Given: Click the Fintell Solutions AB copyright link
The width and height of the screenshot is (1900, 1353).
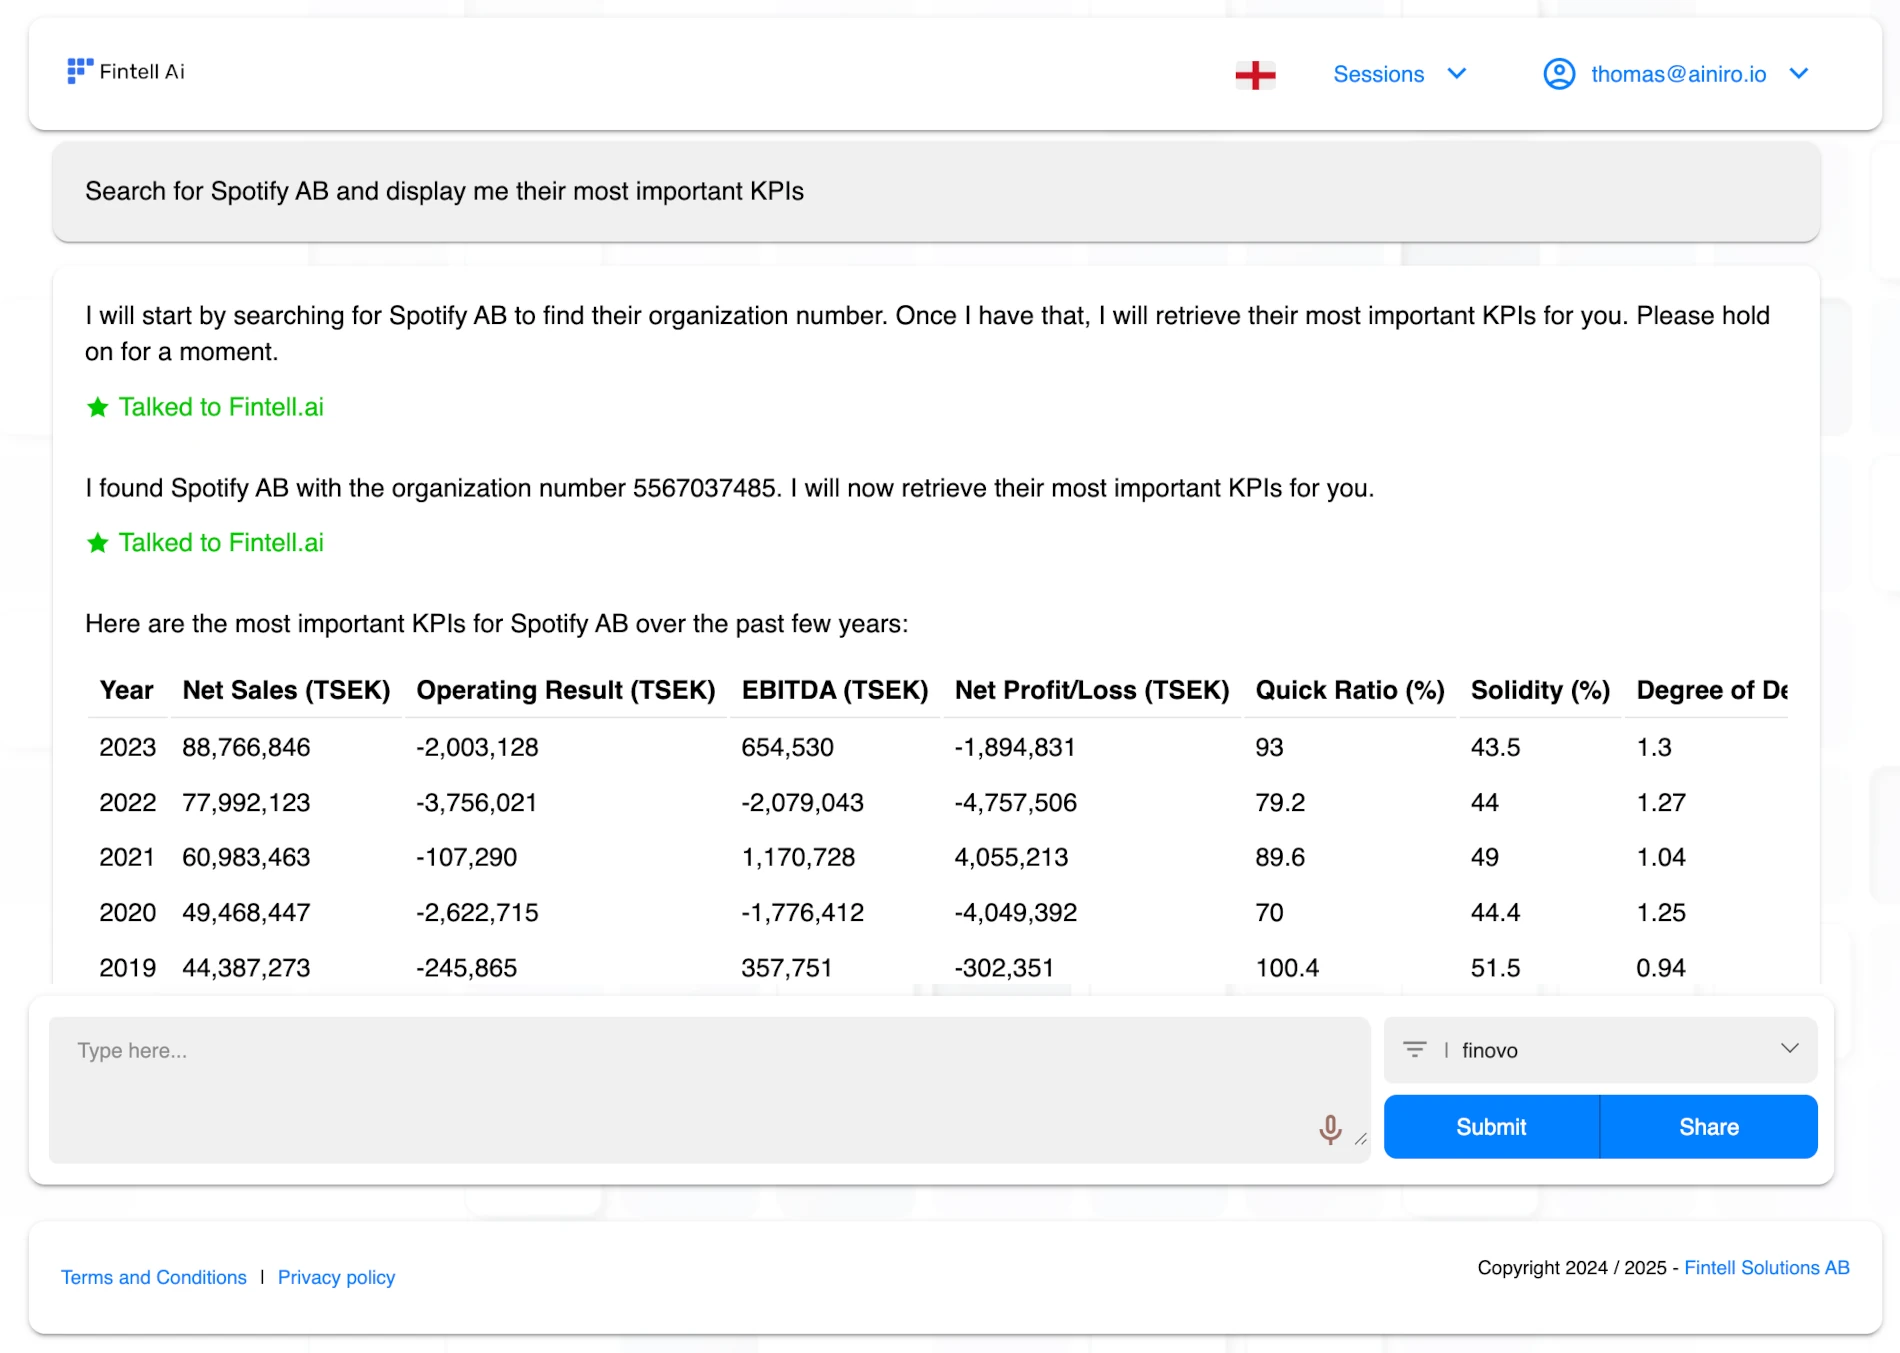Looking at the screenshot, I should pos(1766,1267).
